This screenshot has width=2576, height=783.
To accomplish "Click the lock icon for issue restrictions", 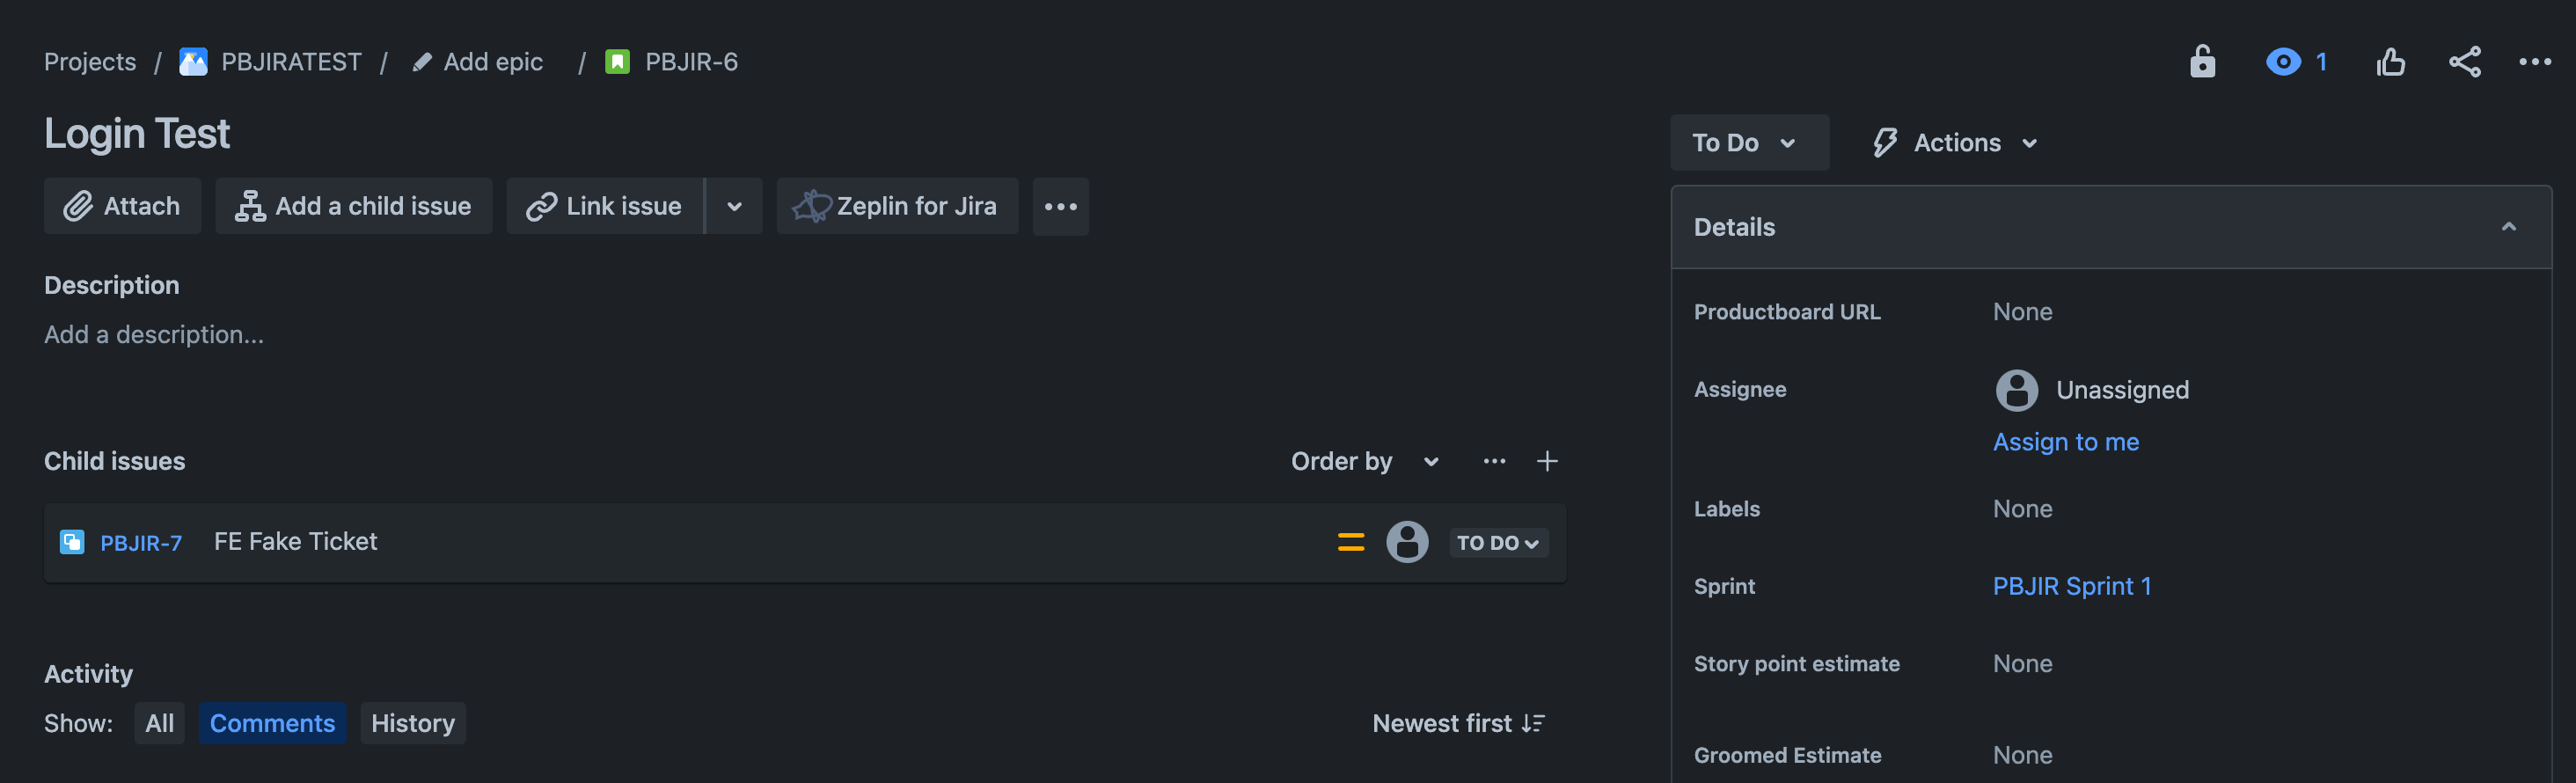I will click(2202, 62).
